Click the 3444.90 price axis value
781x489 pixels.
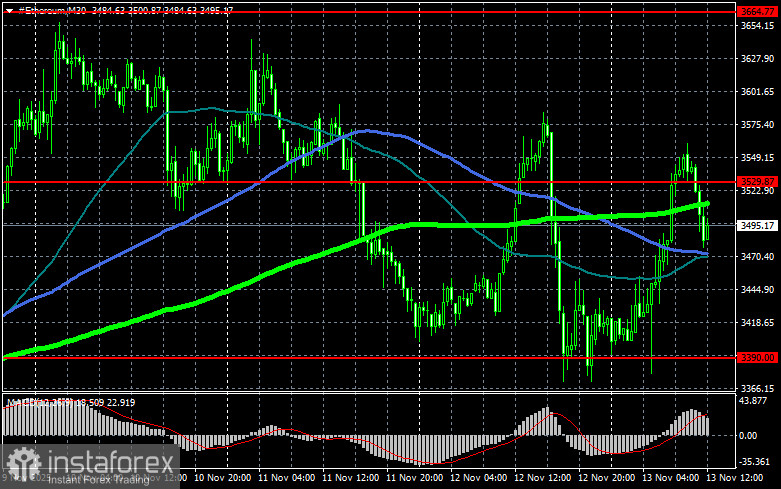[758, 289]
